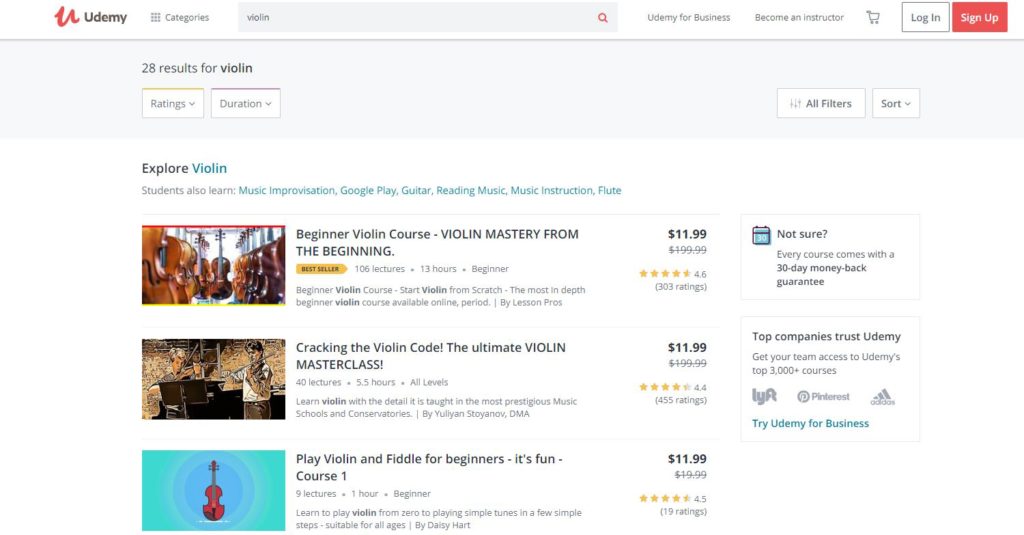Image resolution: width=1024 pixels, height=535 pixels.
Task: Click the All Levels text
Action: [x=429, y=382]
